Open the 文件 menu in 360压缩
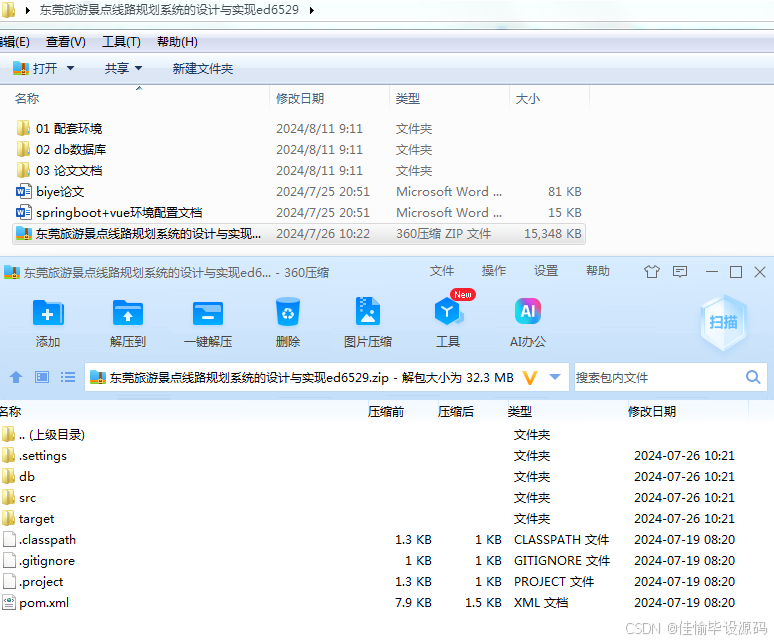 coord(442,271)
